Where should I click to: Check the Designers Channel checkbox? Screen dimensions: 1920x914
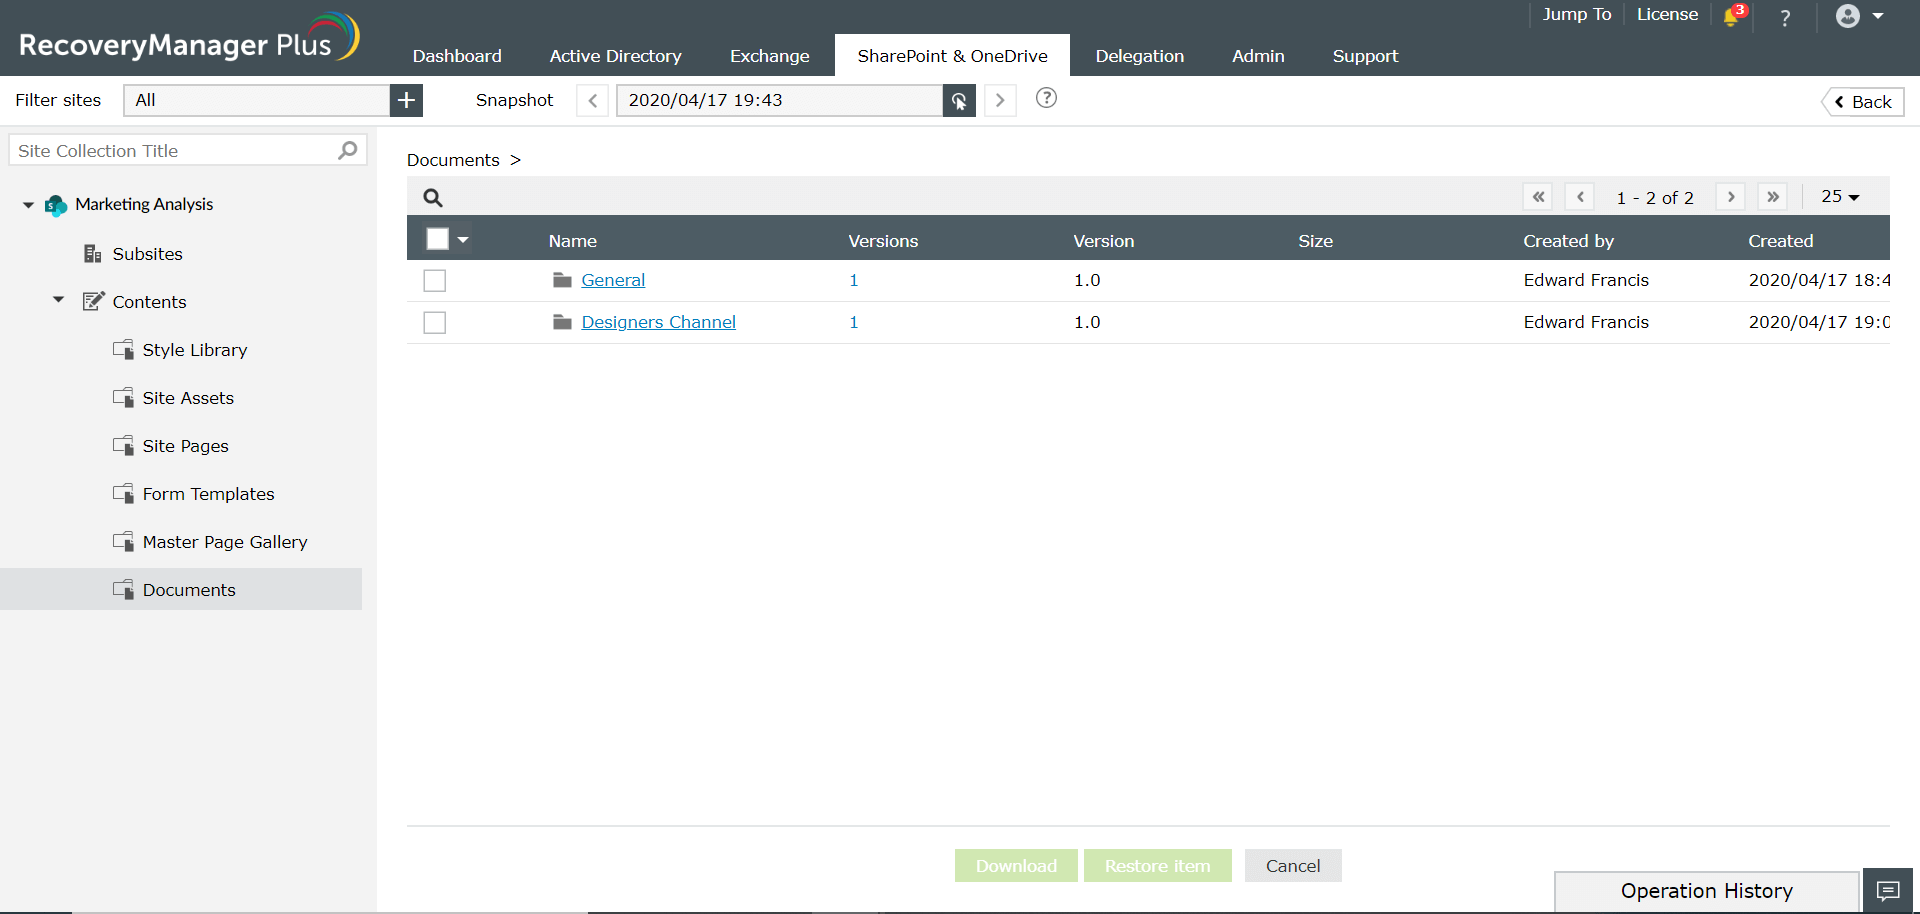[x=434, y=322]
